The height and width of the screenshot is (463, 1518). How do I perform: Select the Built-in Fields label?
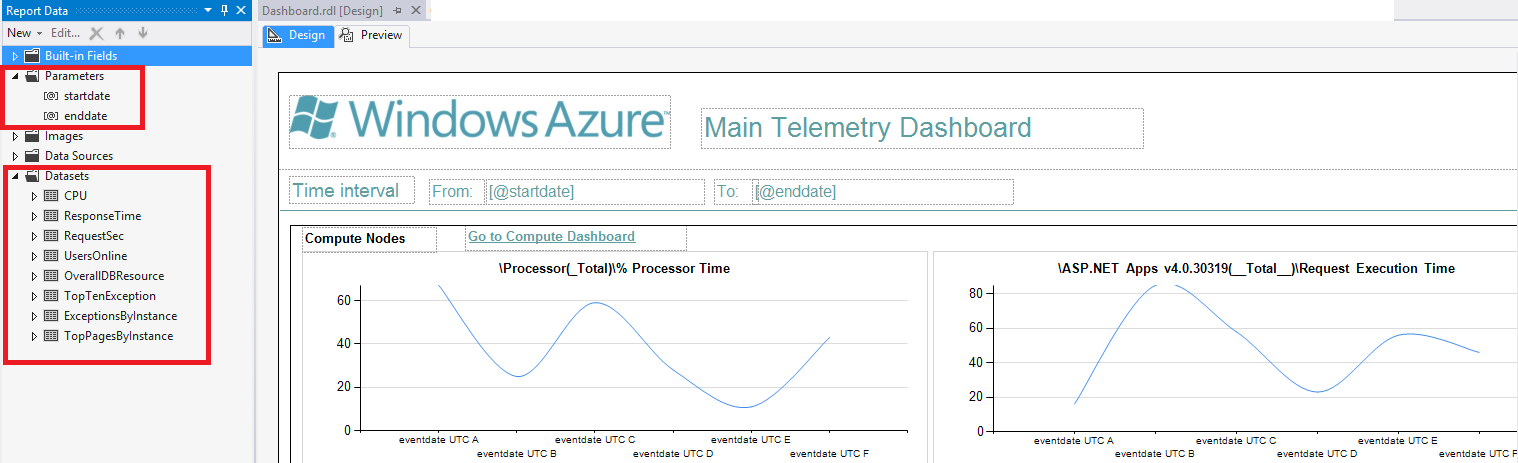(81, 56)
